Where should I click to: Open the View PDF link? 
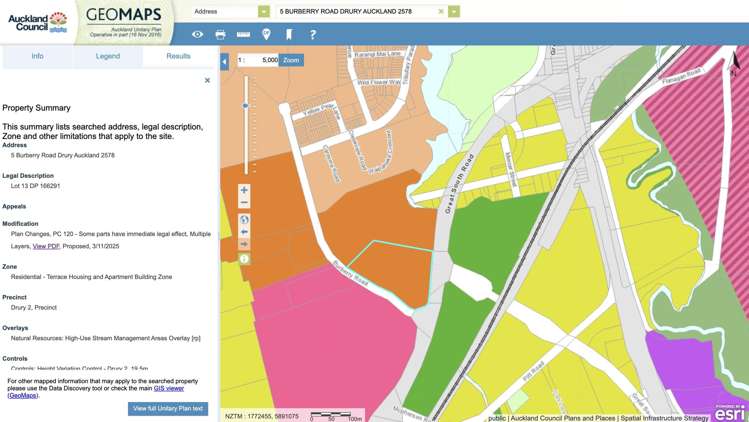[46, 246]
